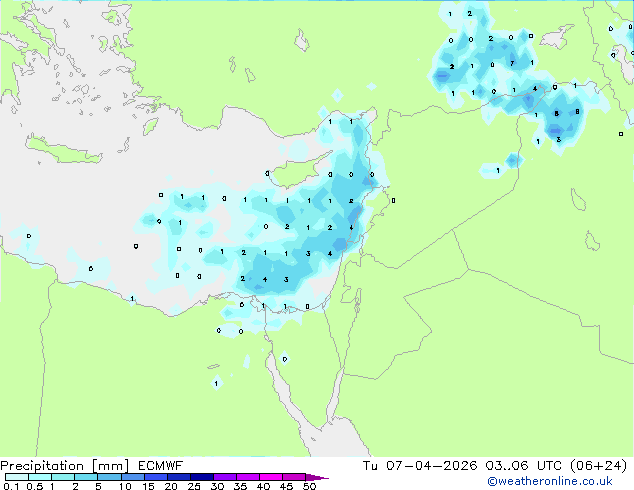Screen dimensions: 634x490
Task: Pick the magenta swatch between 40 and 45
Action: (x=271, y=477)
